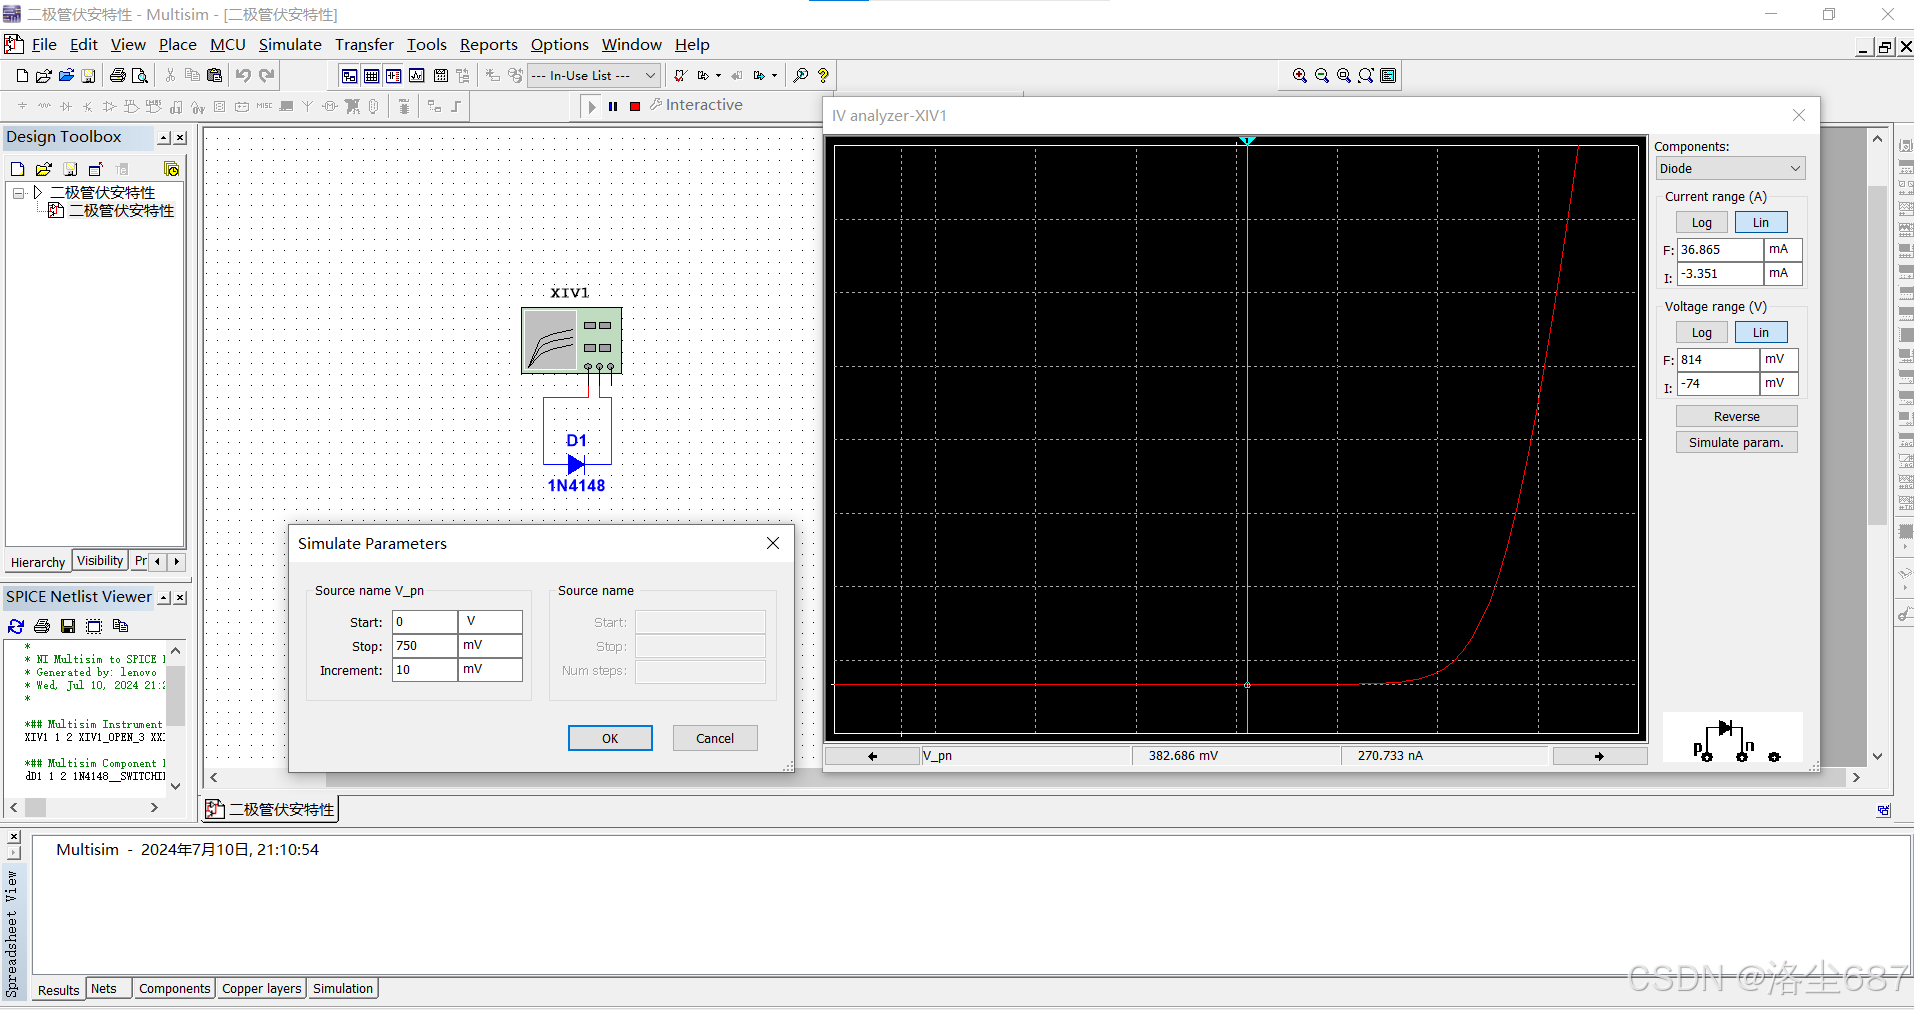
Task: Click the Simulate param. button
Action: [1736, 443]
